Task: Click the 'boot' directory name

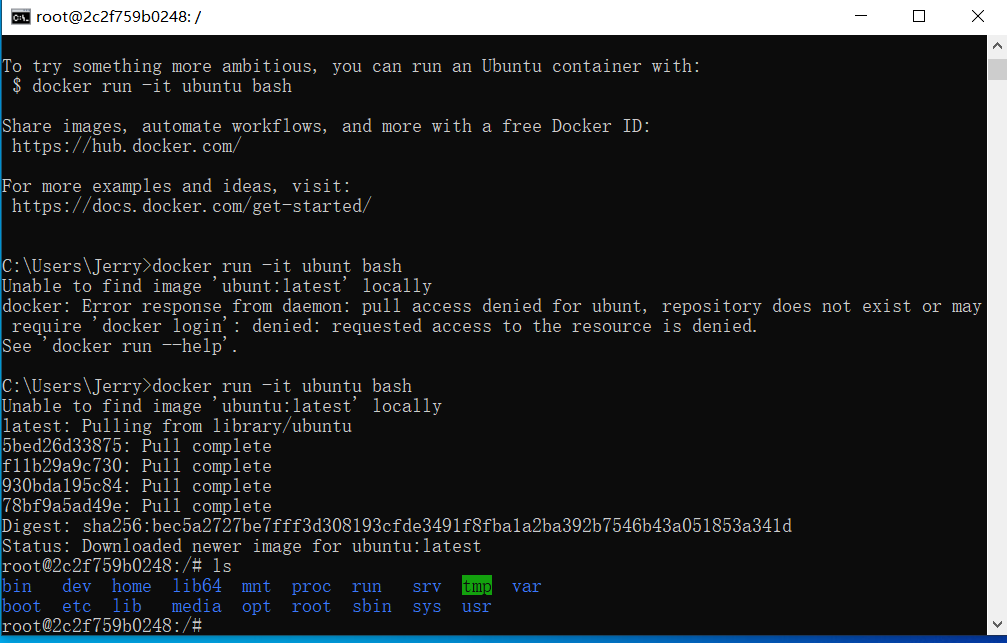Action: pos(21,606)
